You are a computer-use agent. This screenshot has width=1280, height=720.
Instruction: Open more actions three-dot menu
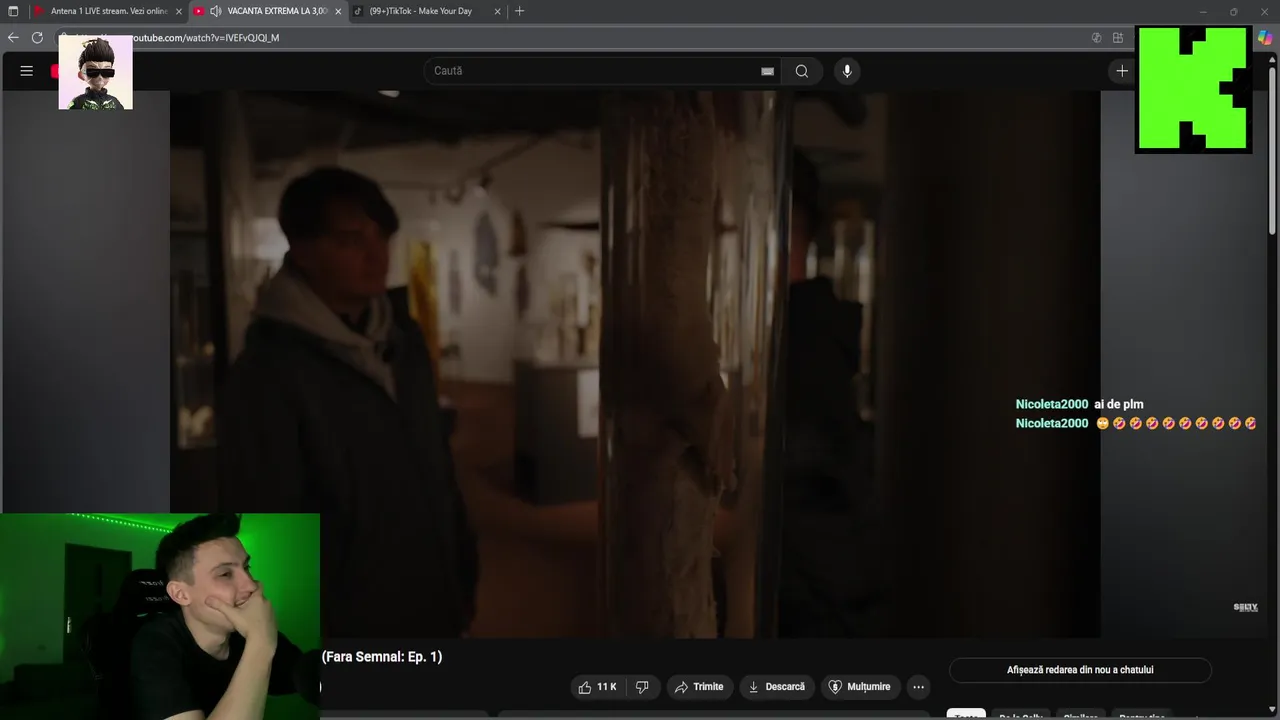[x=918, y=687]
